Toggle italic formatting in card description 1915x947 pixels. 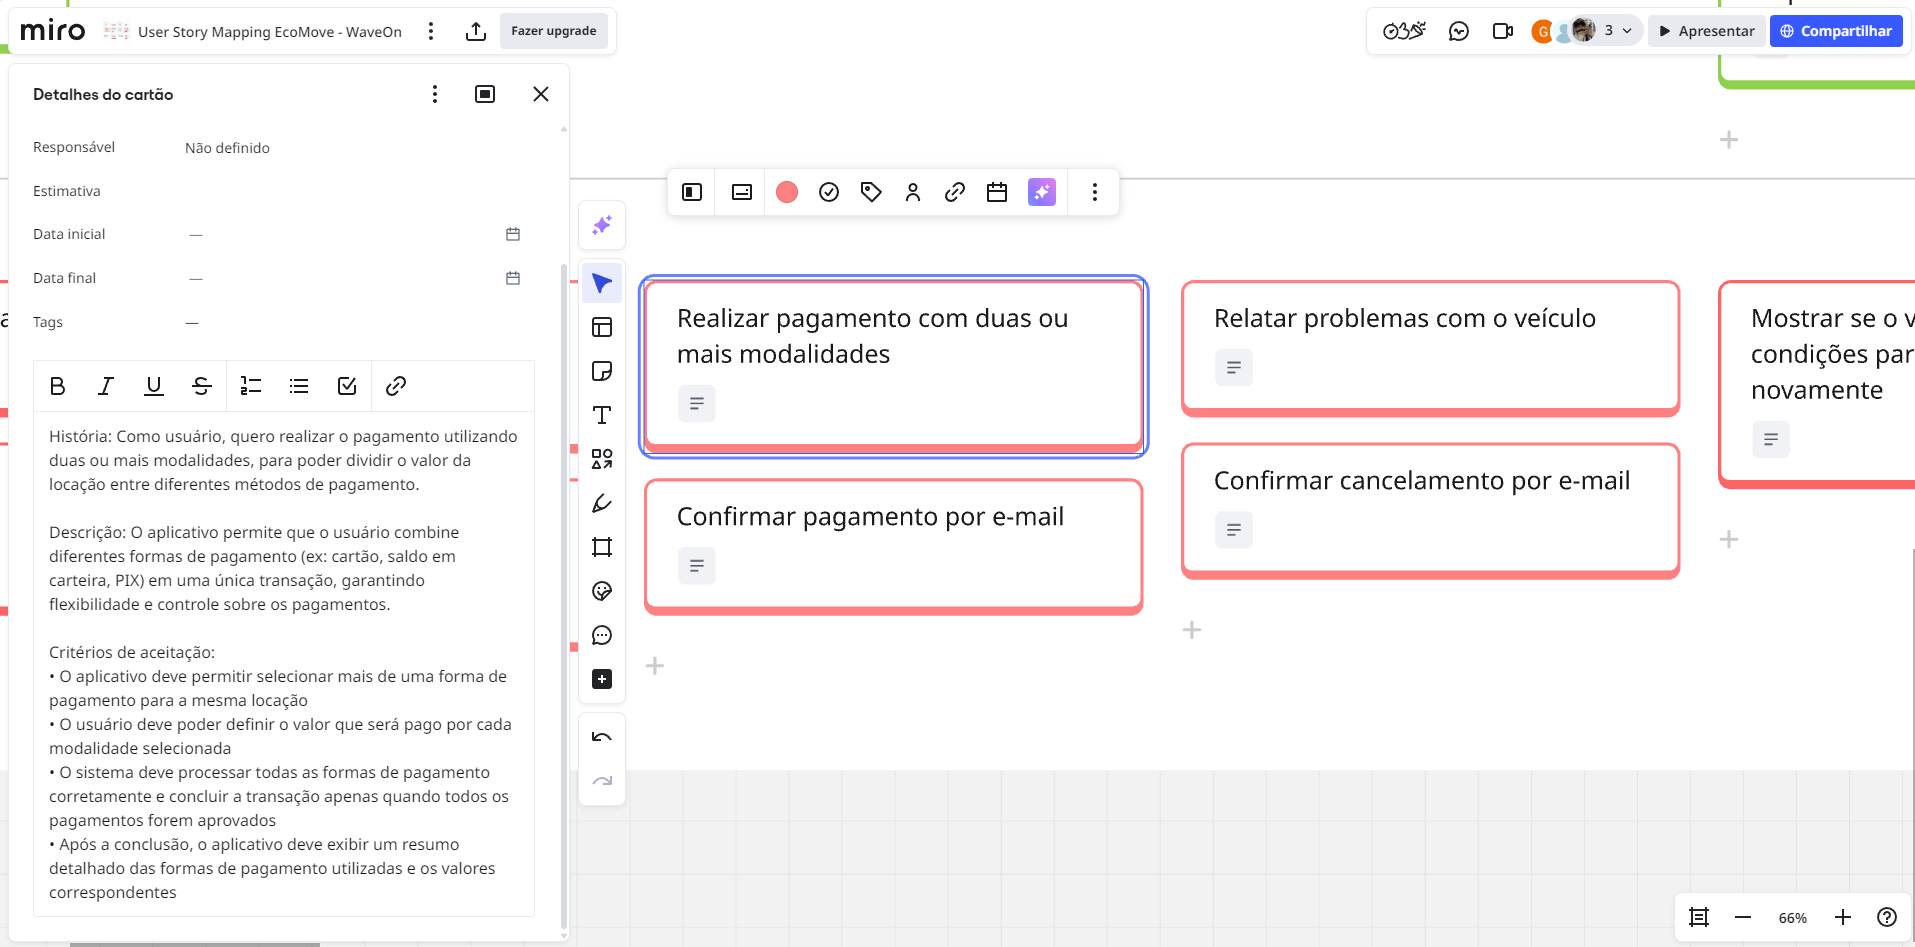click(x=106, y=386)
